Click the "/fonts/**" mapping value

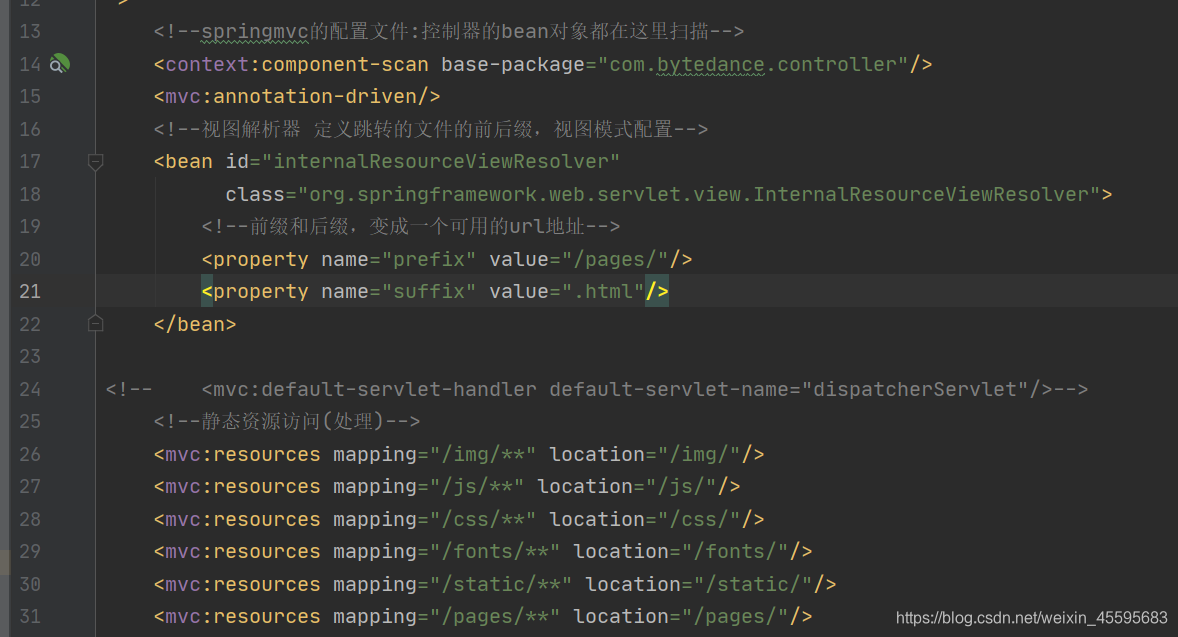tap(494, 551)
